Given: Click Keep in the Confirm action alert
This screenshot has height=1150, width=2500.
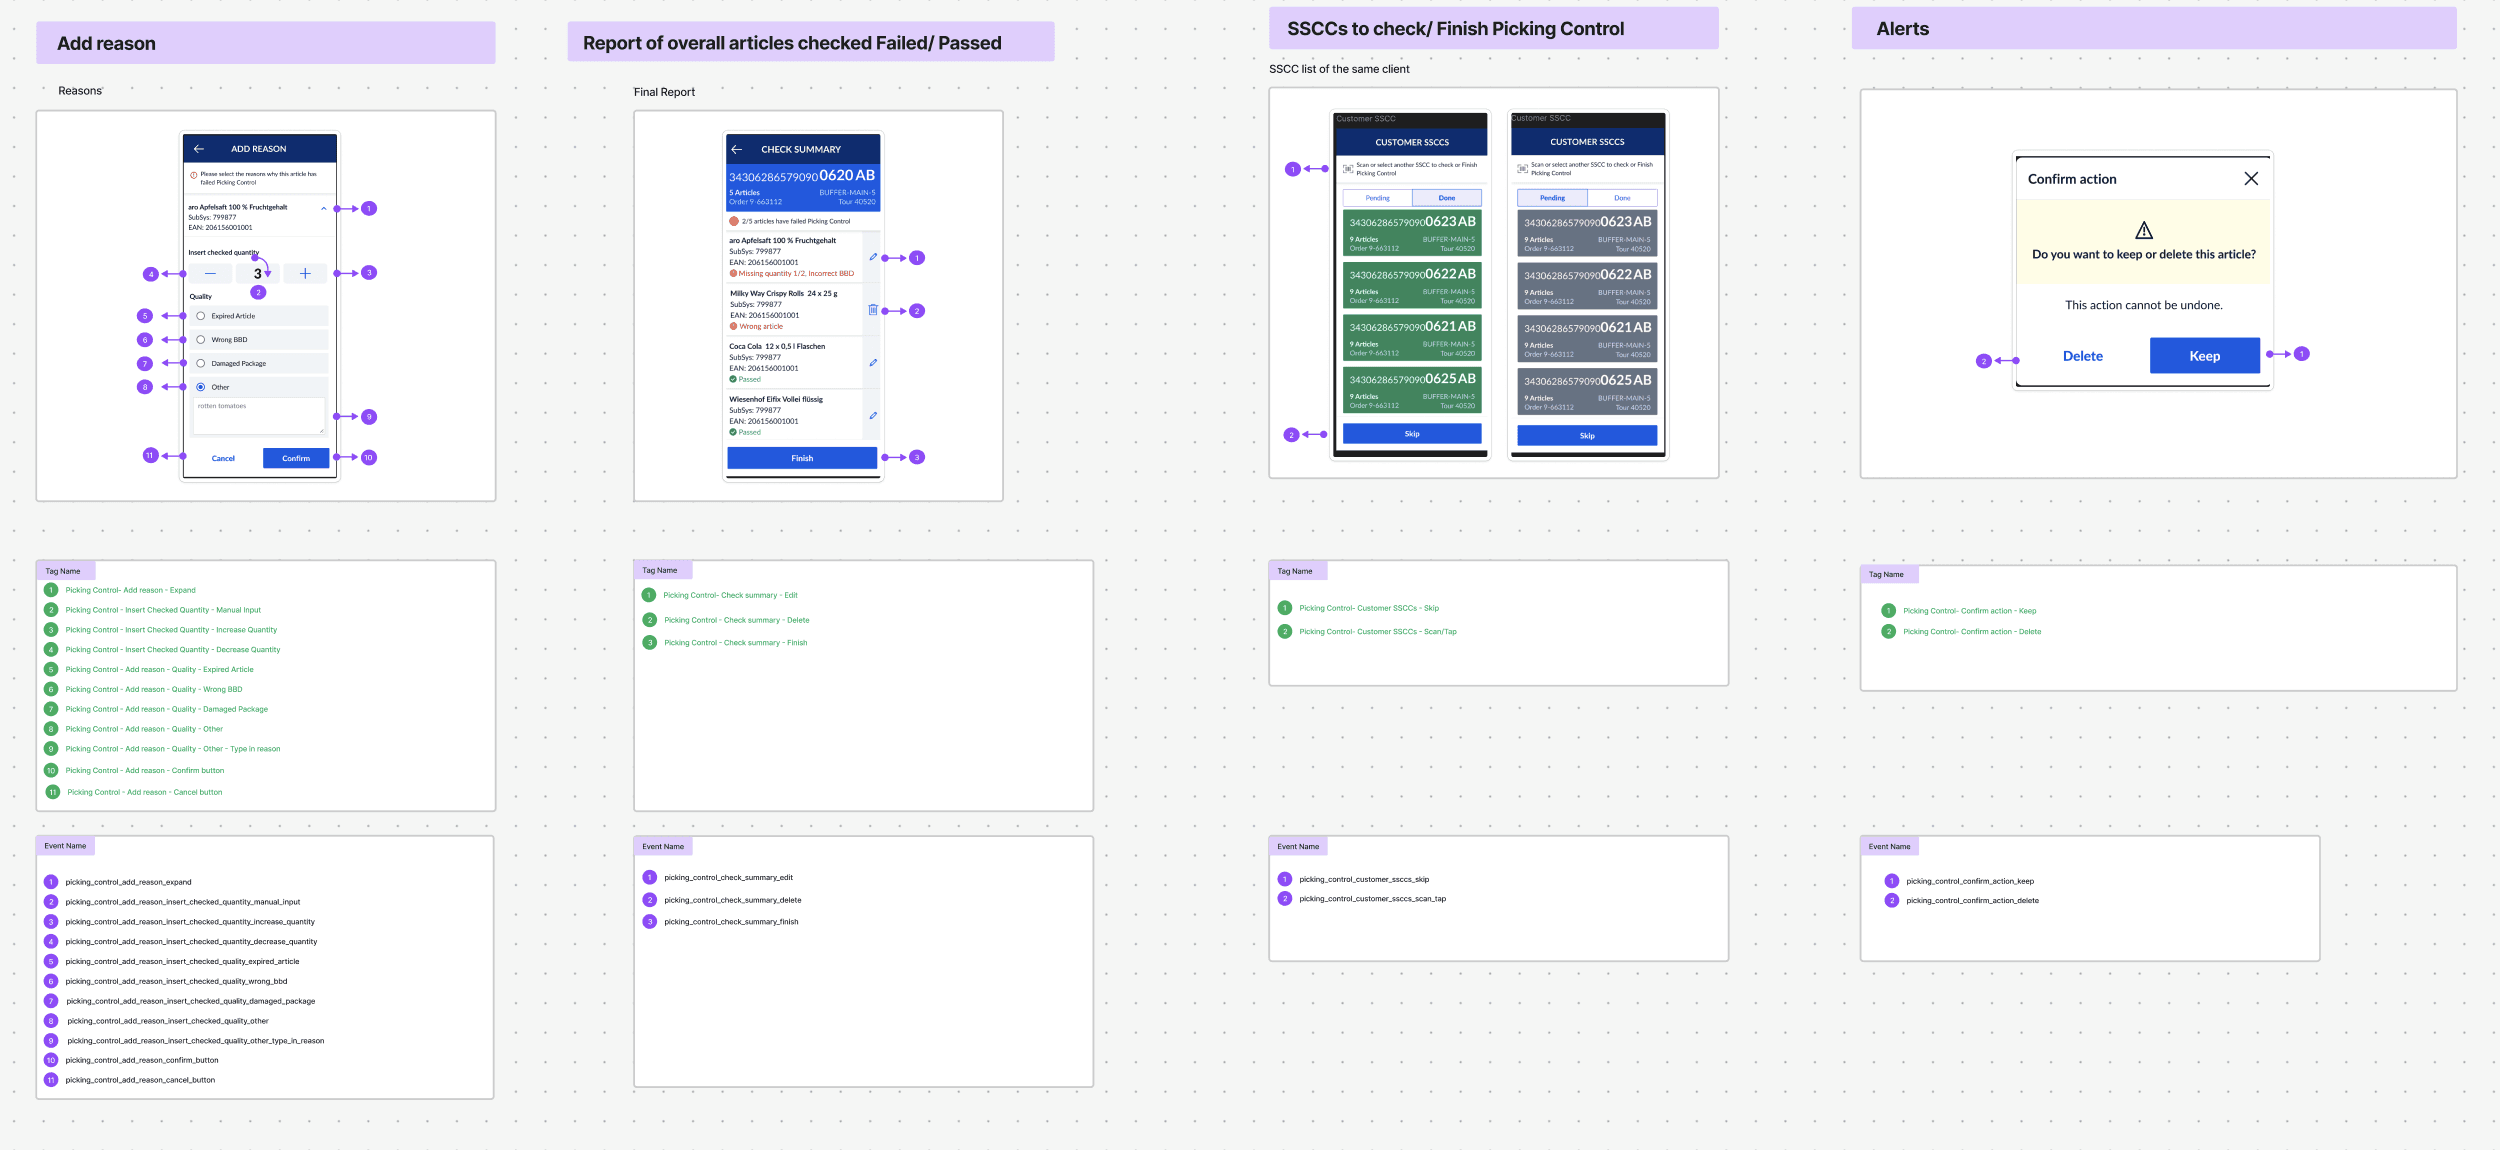Looking at the screenshot, I should point(2204,356).
